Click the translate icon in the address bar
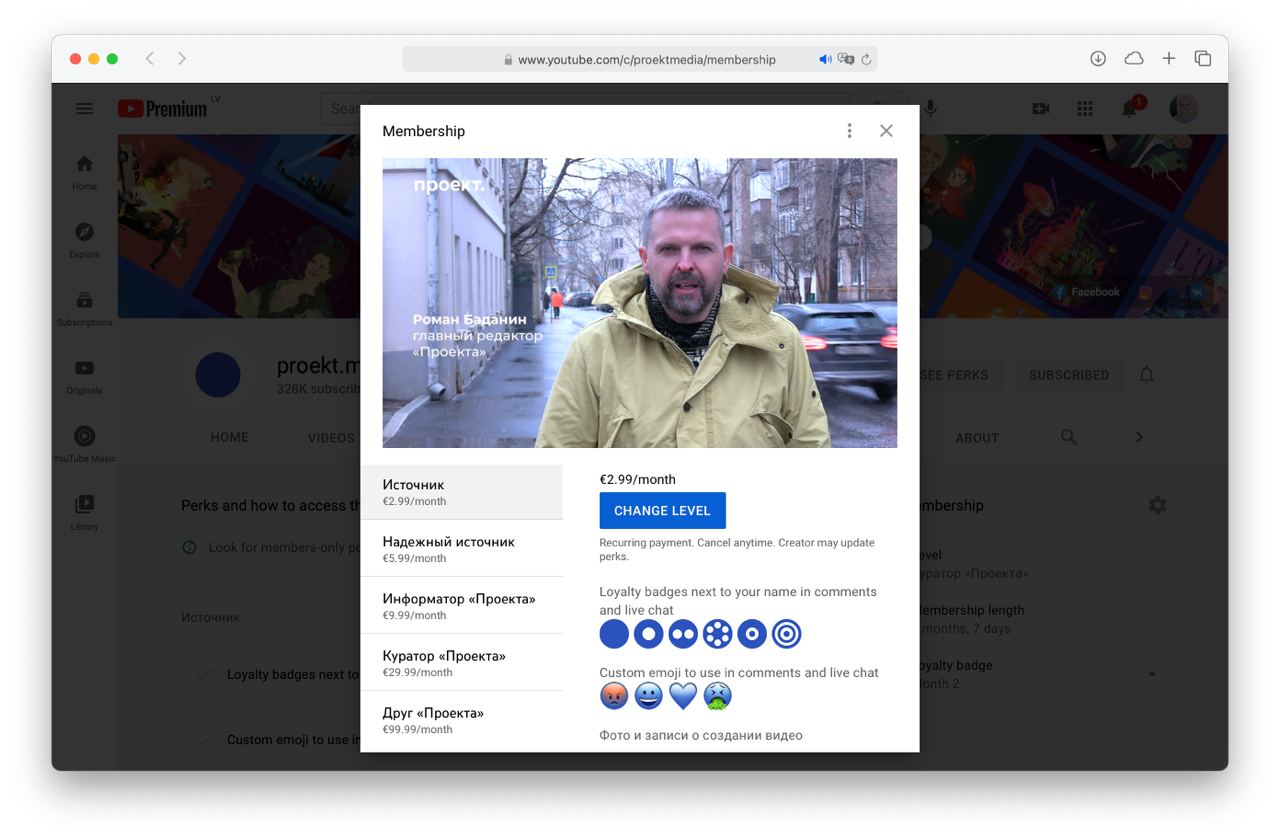 click(x=846, y=59)
